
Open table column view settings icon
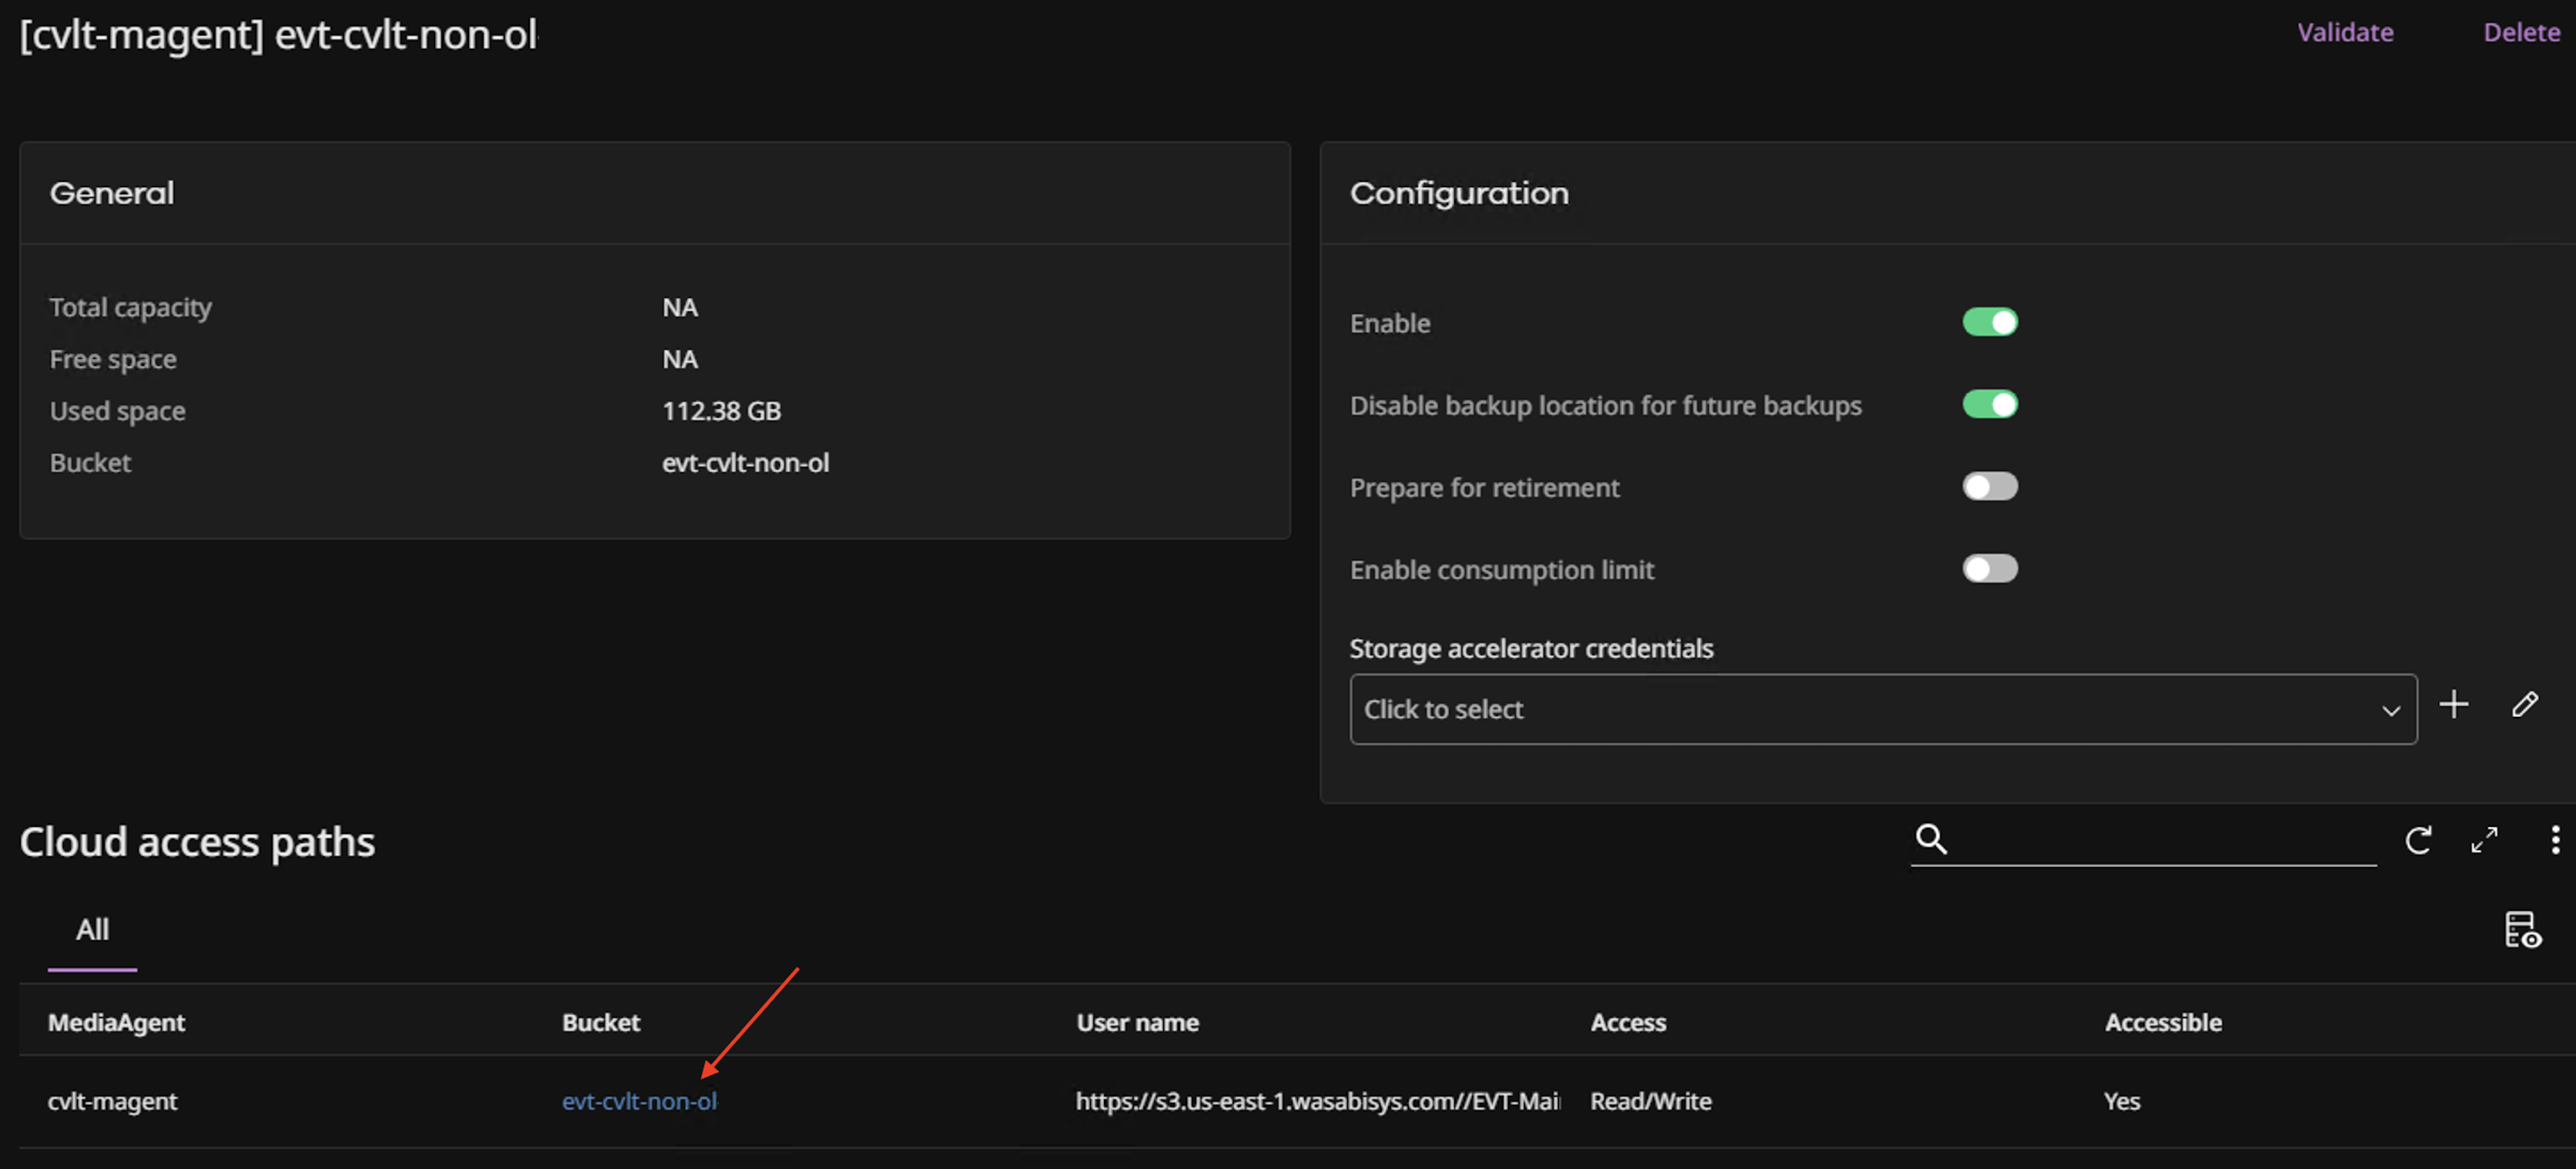(x=2522, y=930)
